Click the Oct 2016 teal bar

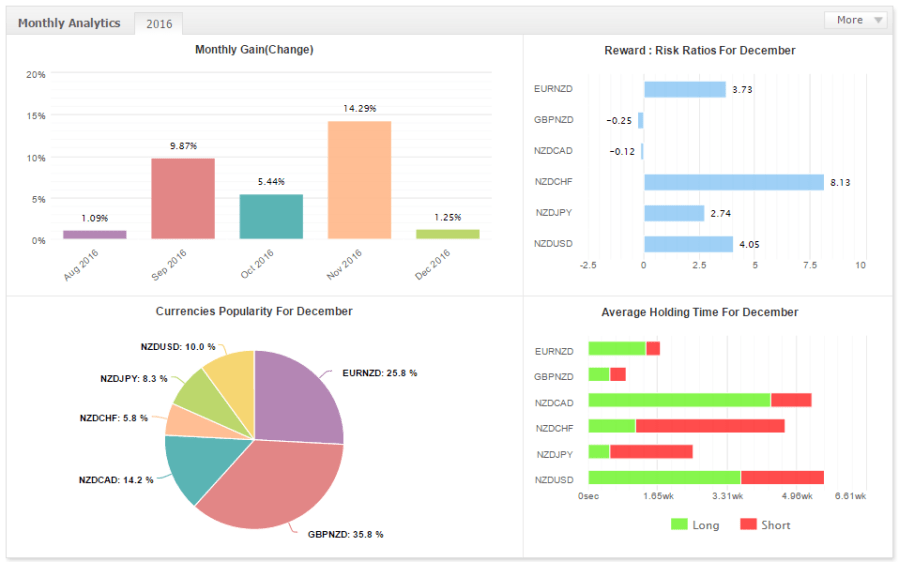click(x=271, y=217)
